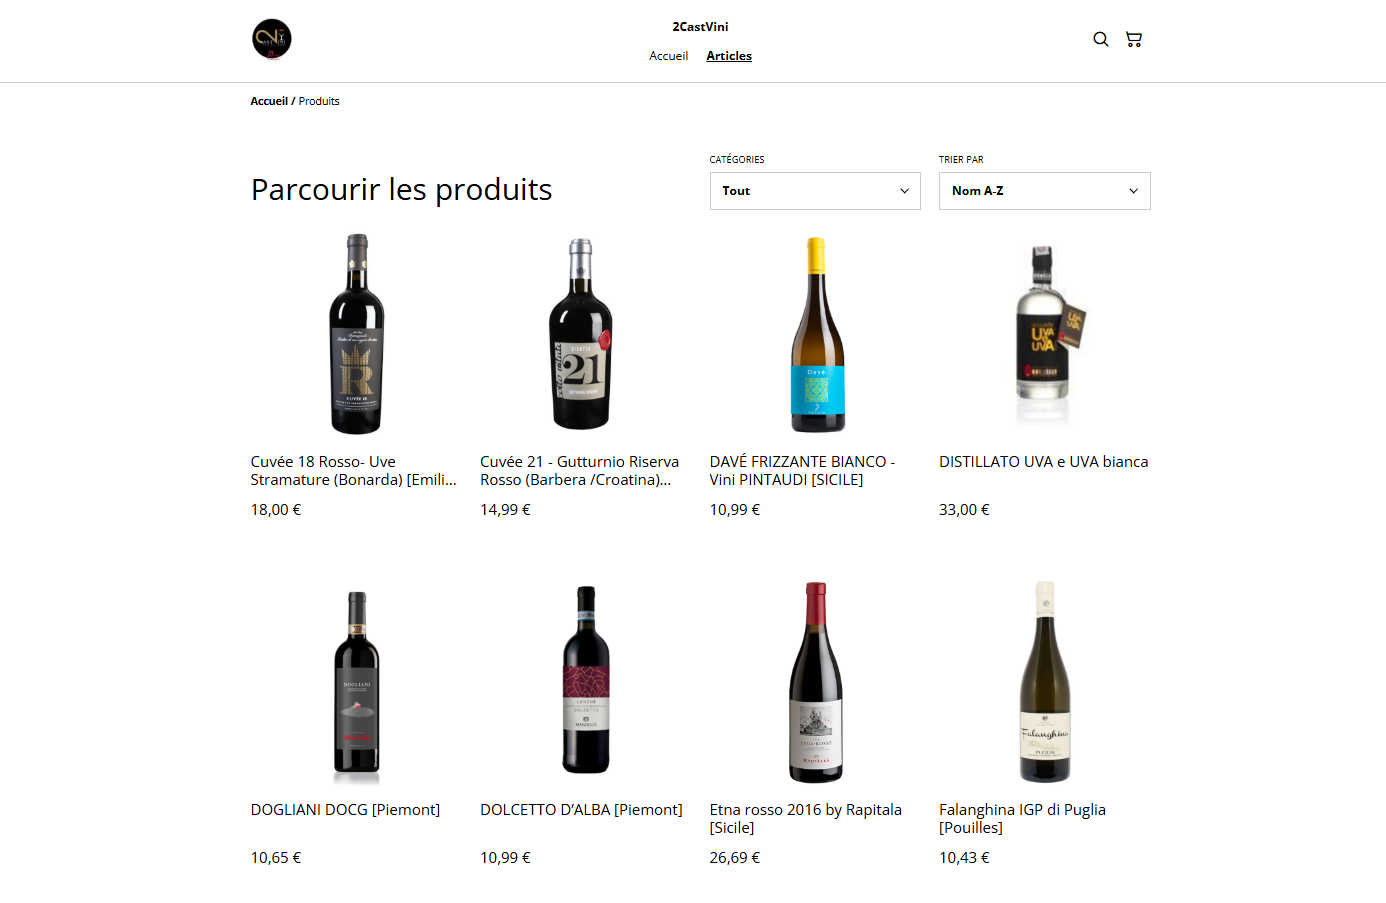The height and width of the screenshot is (903, 1386).
Task: Click the DOLCETTO D'ALBA [Piemont] product title
Action: click(581, 810)
